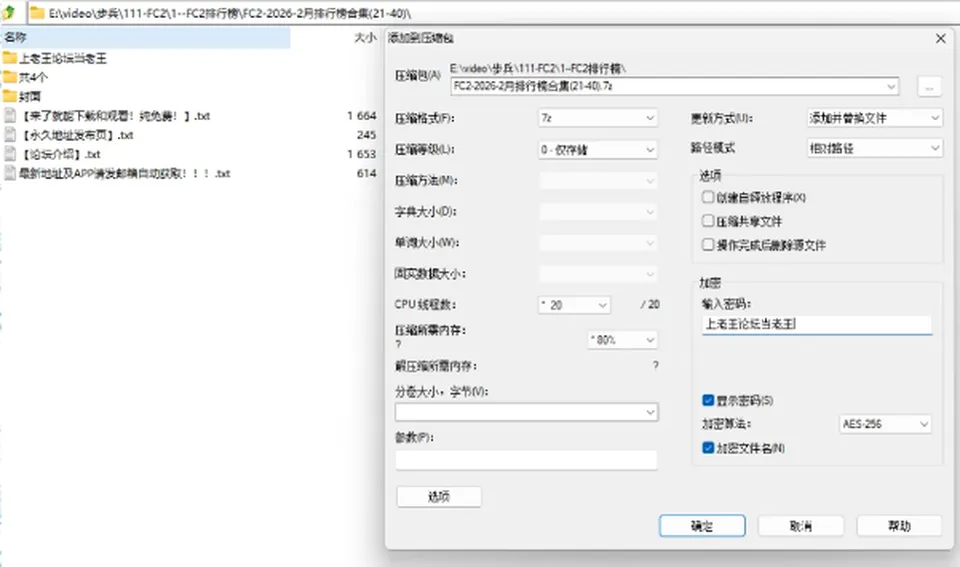Viewport: 960px width, 567px height.
Task: Click the address bar path field
Action: [x=493, y=13]
